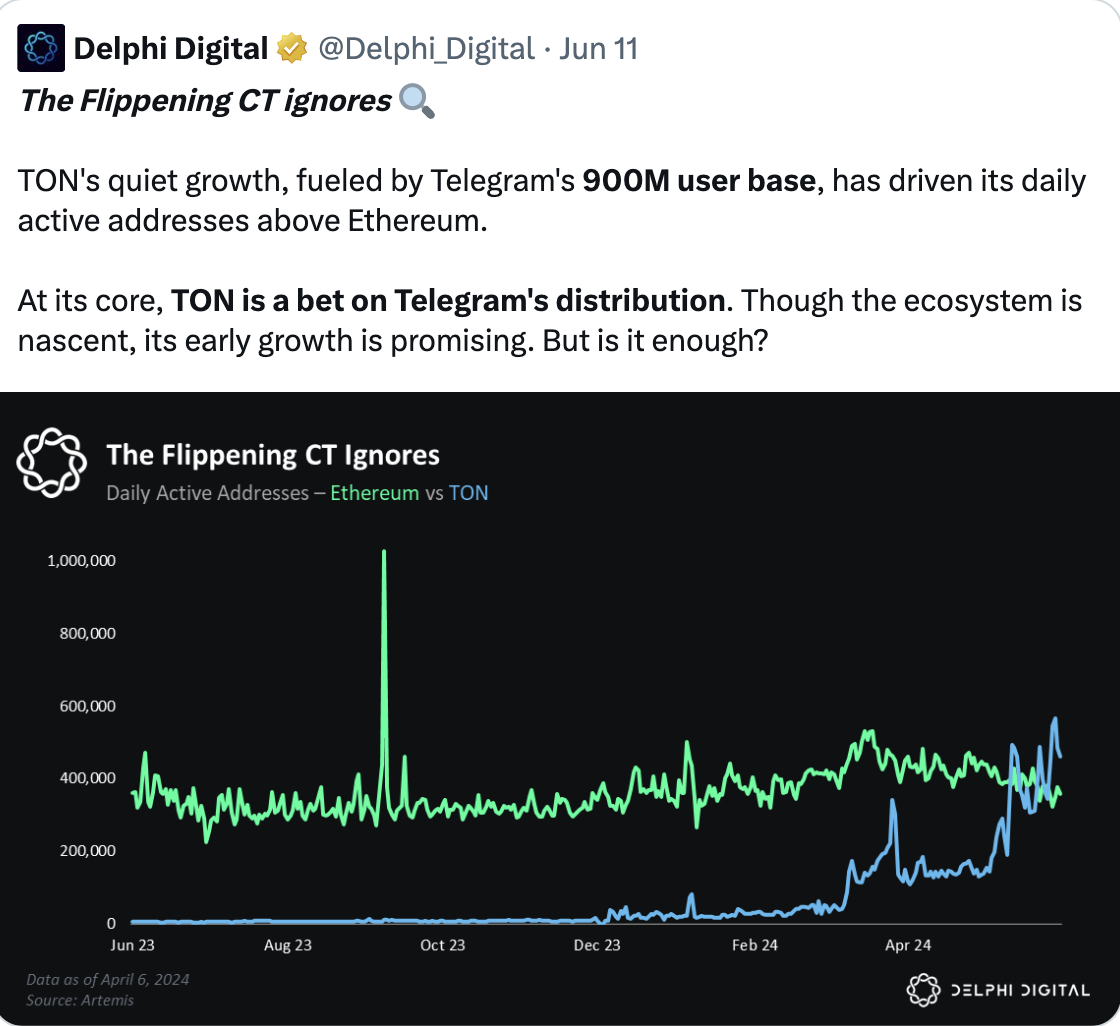
Task: Click the Apr 24 x-axis label
Action: tap(908, 945)
